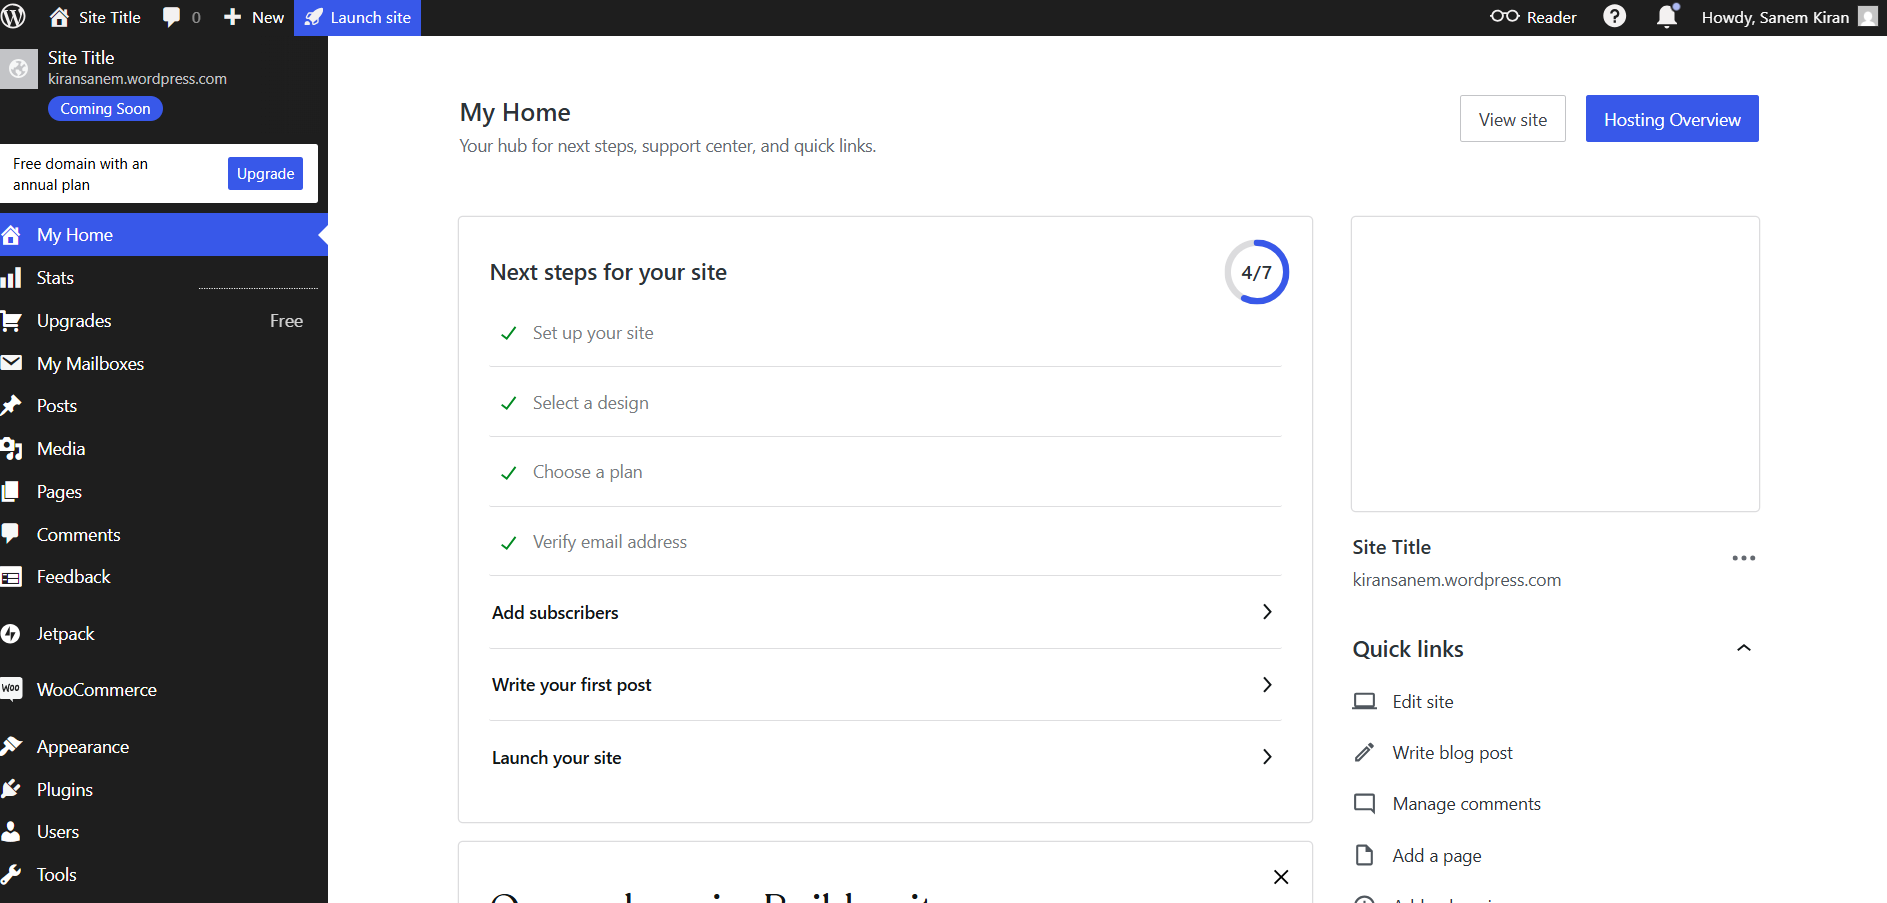Click Launch site in admin bar
This screenshot has width=1887, height=903.
click(x=357, y=17)
